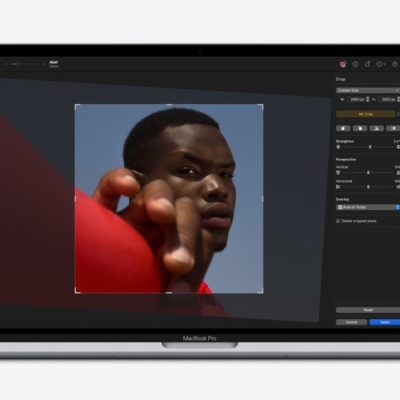Open the Rule of Thirds overlay dropdown
This screenshot has height=400, width=400.
368,207
